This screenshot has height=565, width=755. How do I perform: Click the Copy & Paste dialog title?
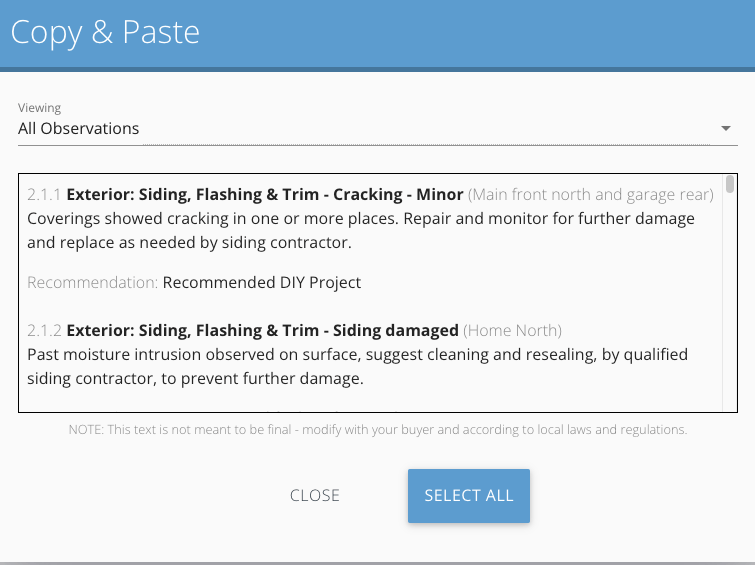[105, 32]
